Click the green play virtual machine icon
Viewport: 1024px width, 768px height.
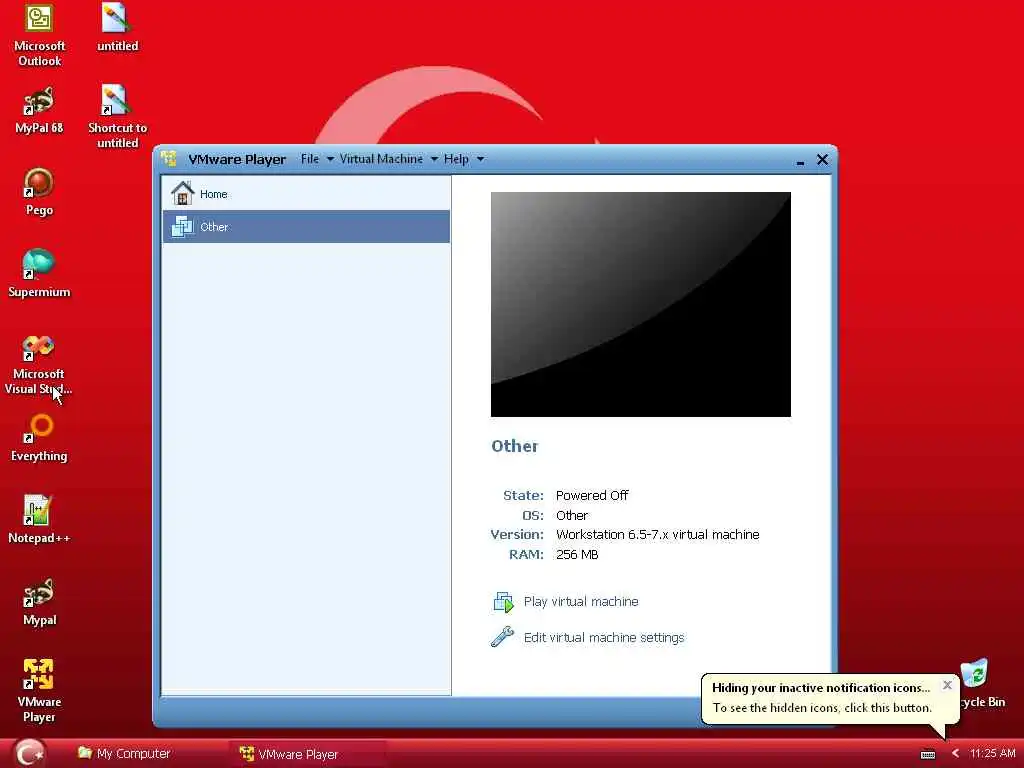pyautogui.click(x=503, y=601)
